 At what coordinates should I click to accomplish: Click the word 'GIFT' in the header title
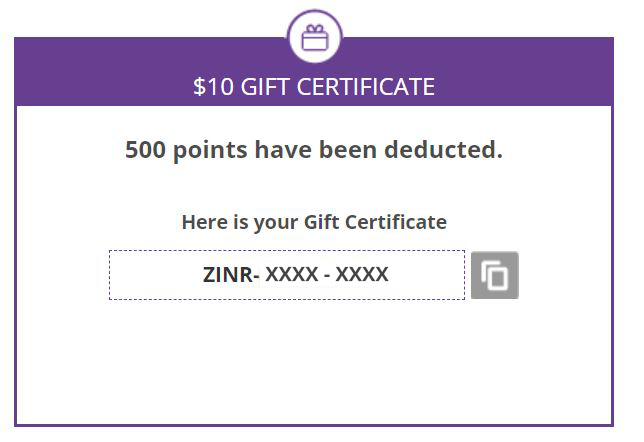pyautogui.click(x=265, y=87)
